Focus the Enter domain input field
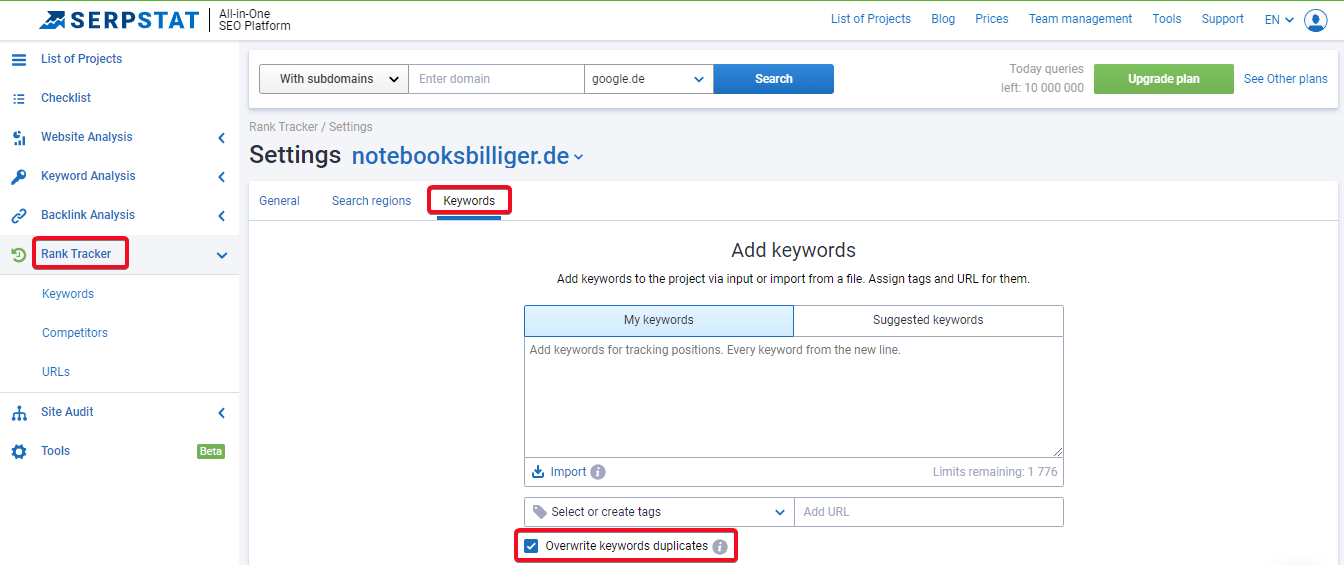Viewport: 1344px width, 565px height. click(x=496, y=79)
